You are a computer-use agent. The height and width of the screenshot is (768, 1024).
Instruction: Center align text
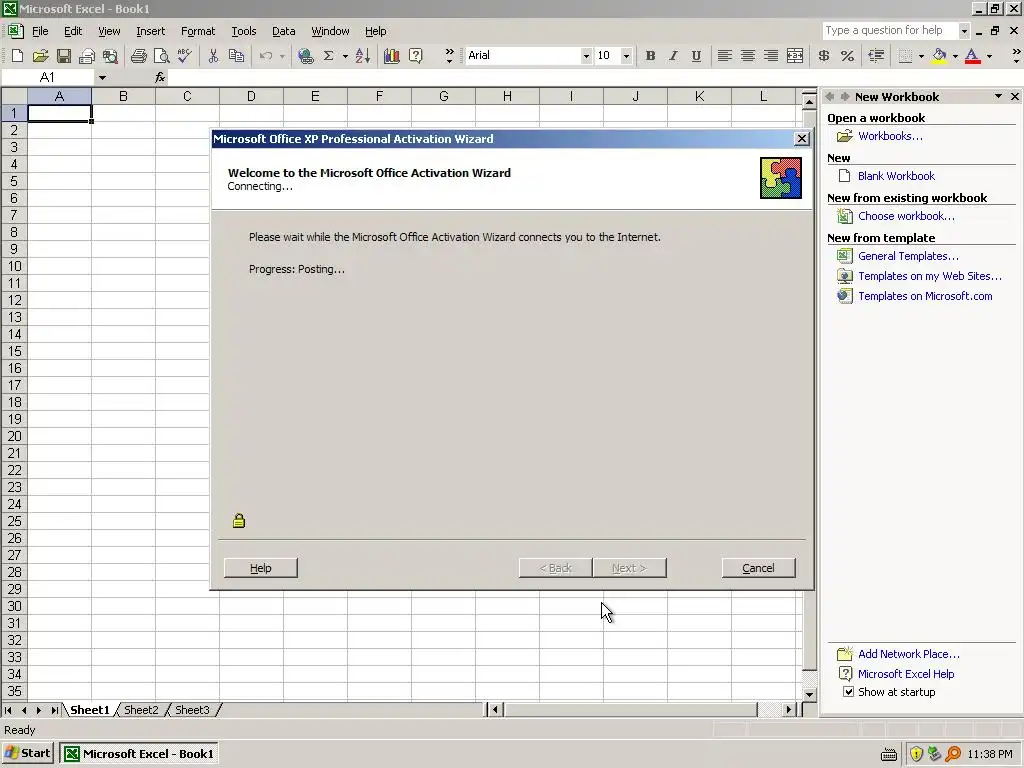(748, 56)
